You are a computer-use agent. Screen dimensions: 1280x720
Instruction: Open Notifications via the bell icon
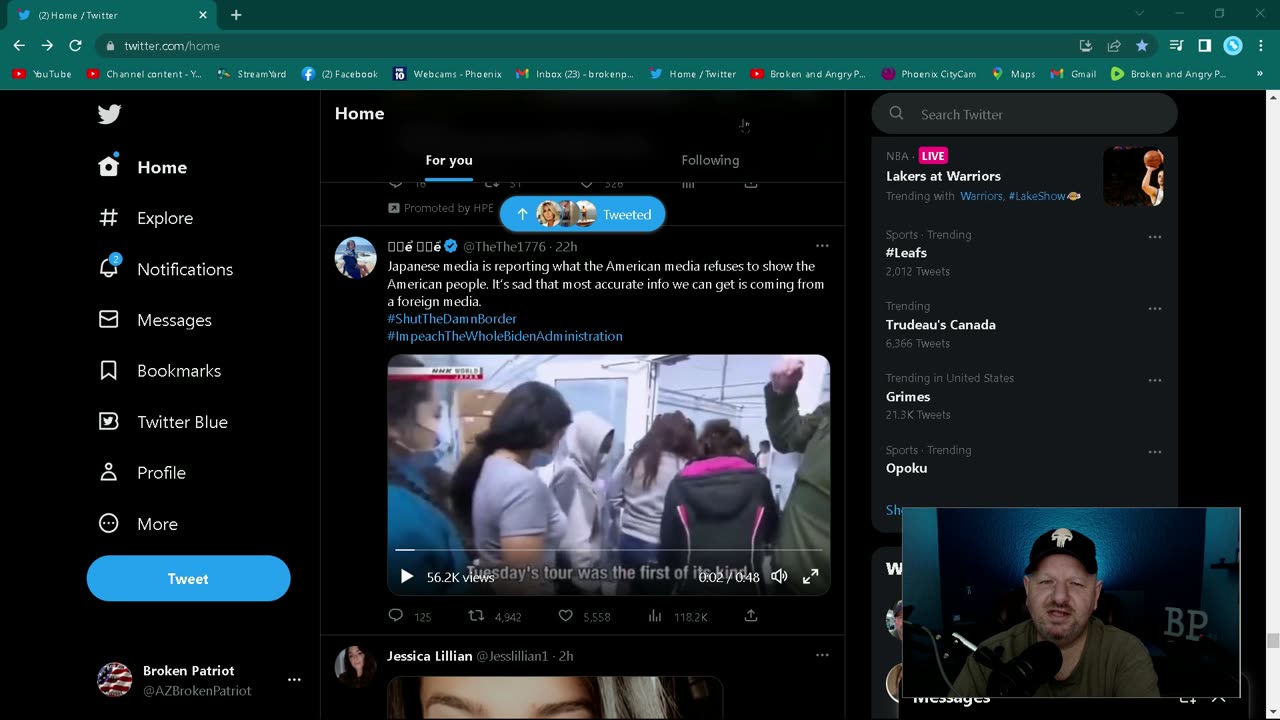[109, 268]
